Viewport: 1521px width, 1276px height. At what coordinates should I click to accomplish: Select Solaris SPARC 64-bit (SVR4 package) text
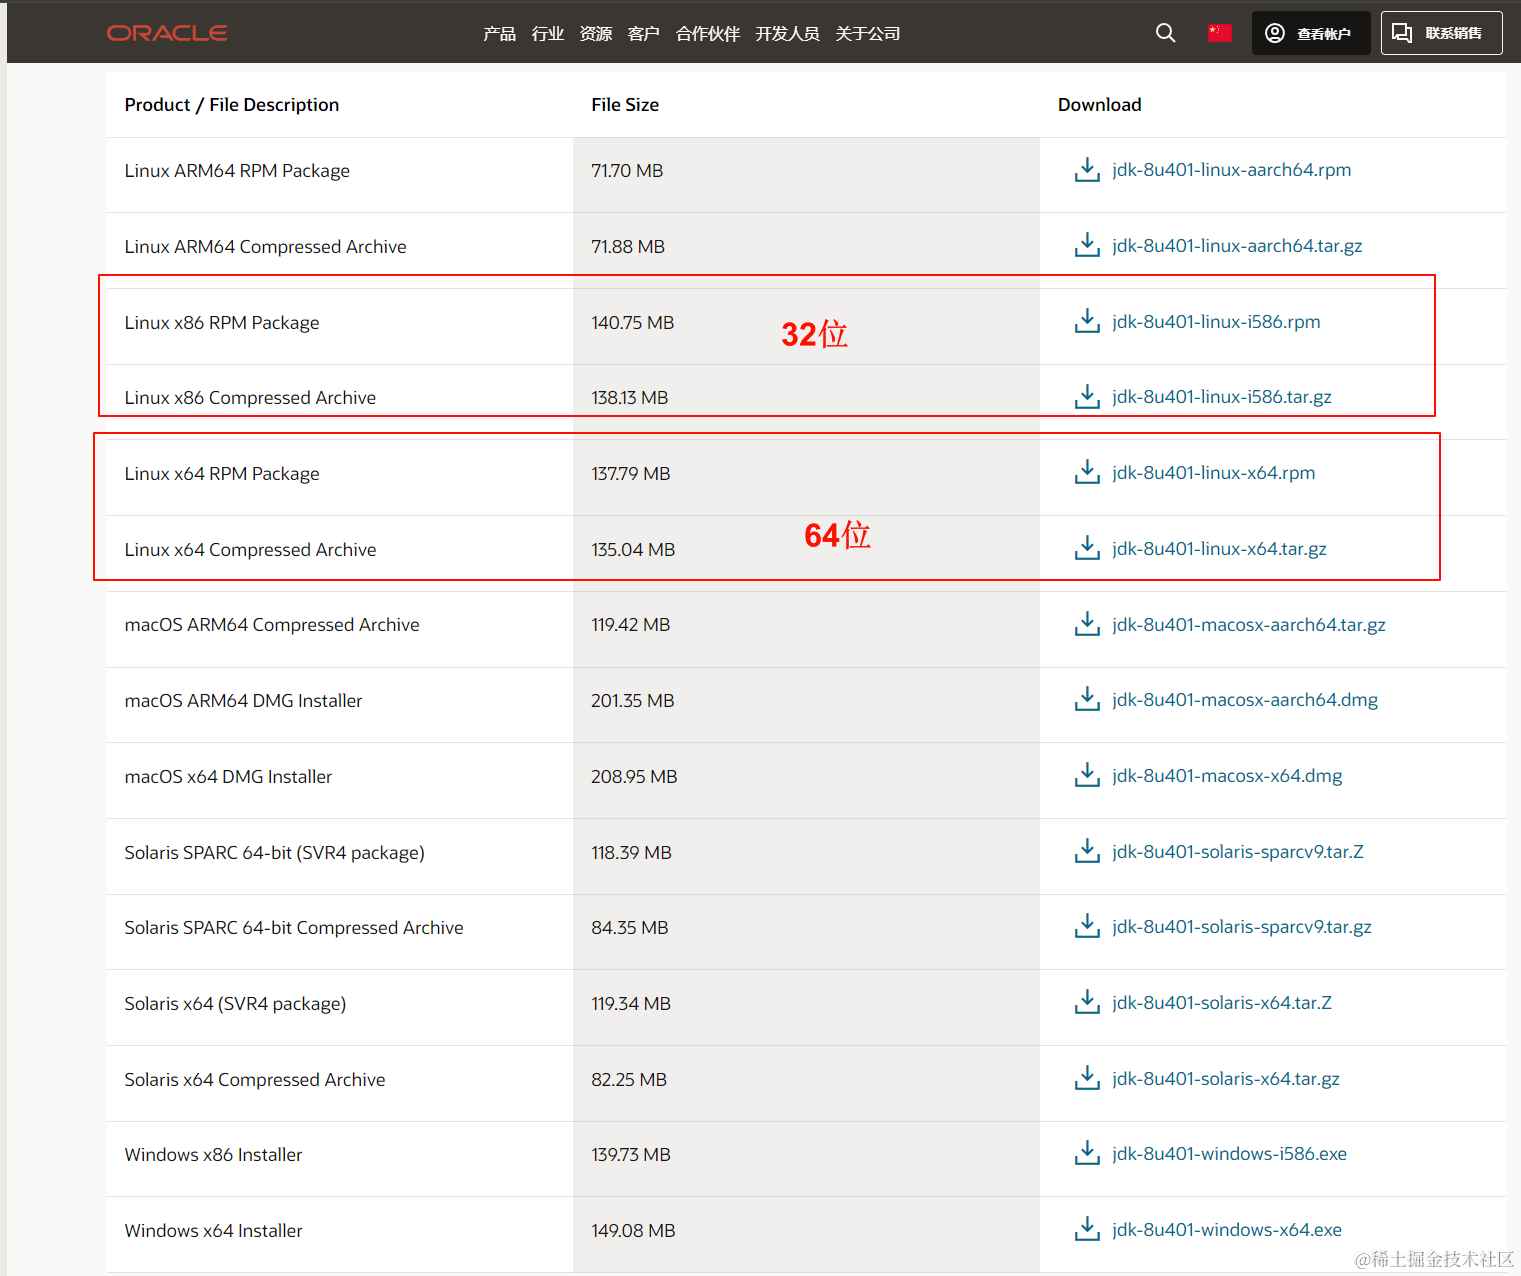(274, 853)
